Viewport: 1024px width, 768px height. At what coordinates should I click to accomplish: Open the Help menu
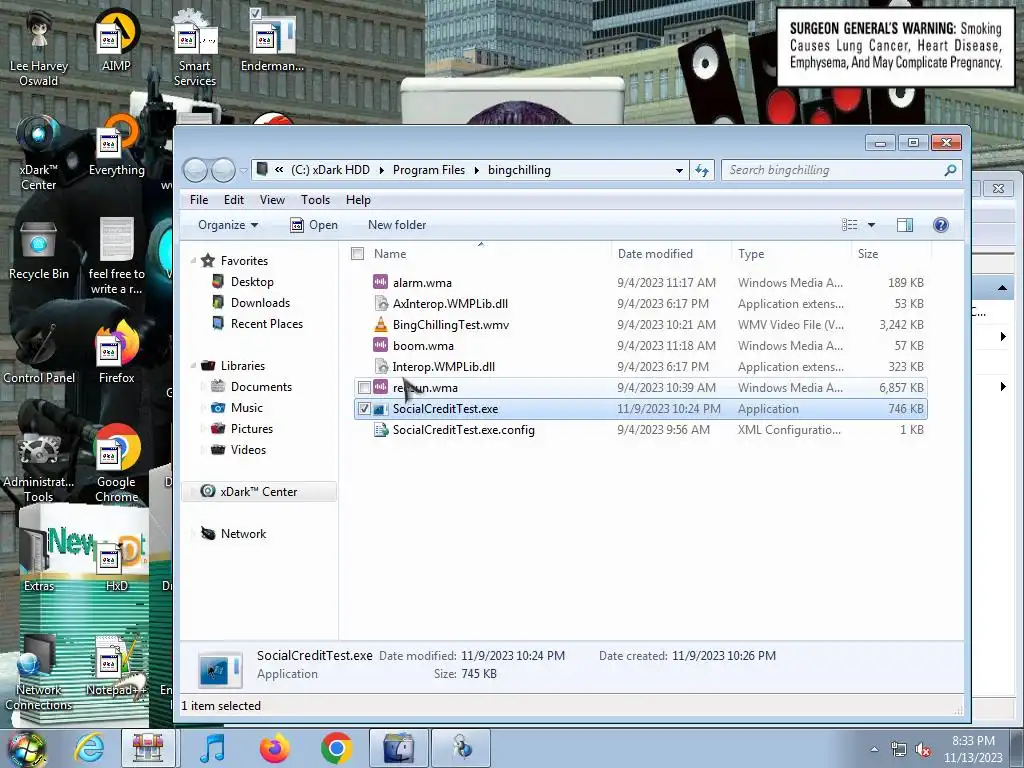pos(358,200)
